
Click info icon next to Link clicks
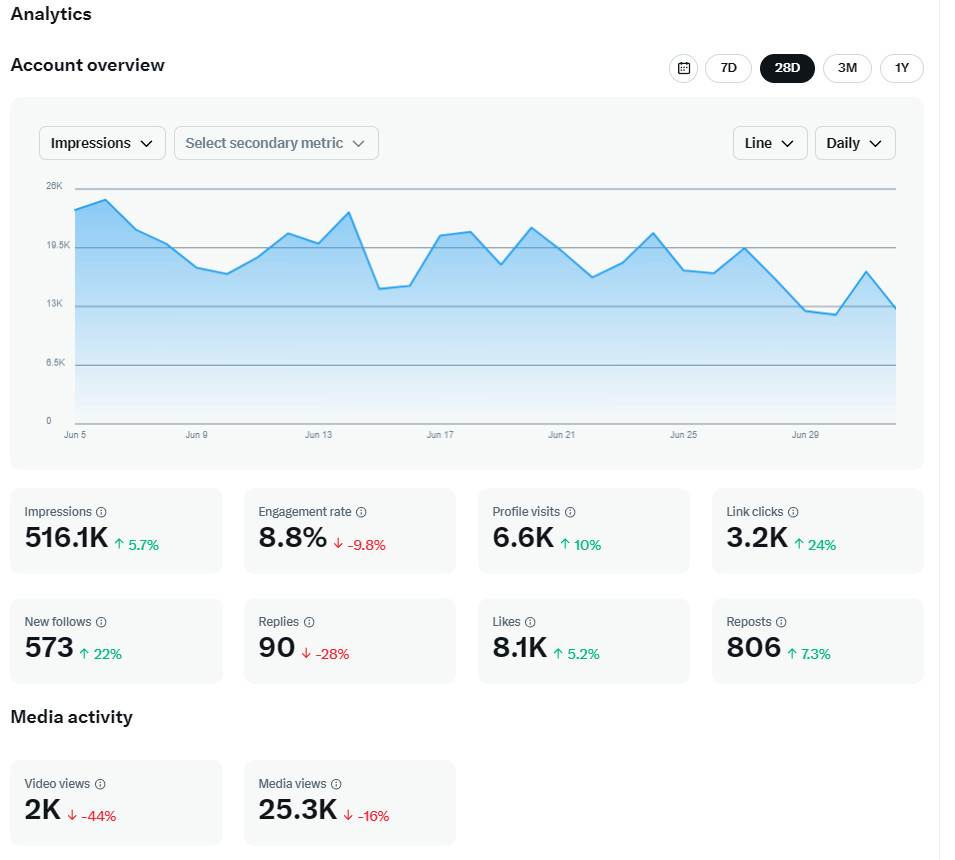pyautogui.click(x=794, y=512)
